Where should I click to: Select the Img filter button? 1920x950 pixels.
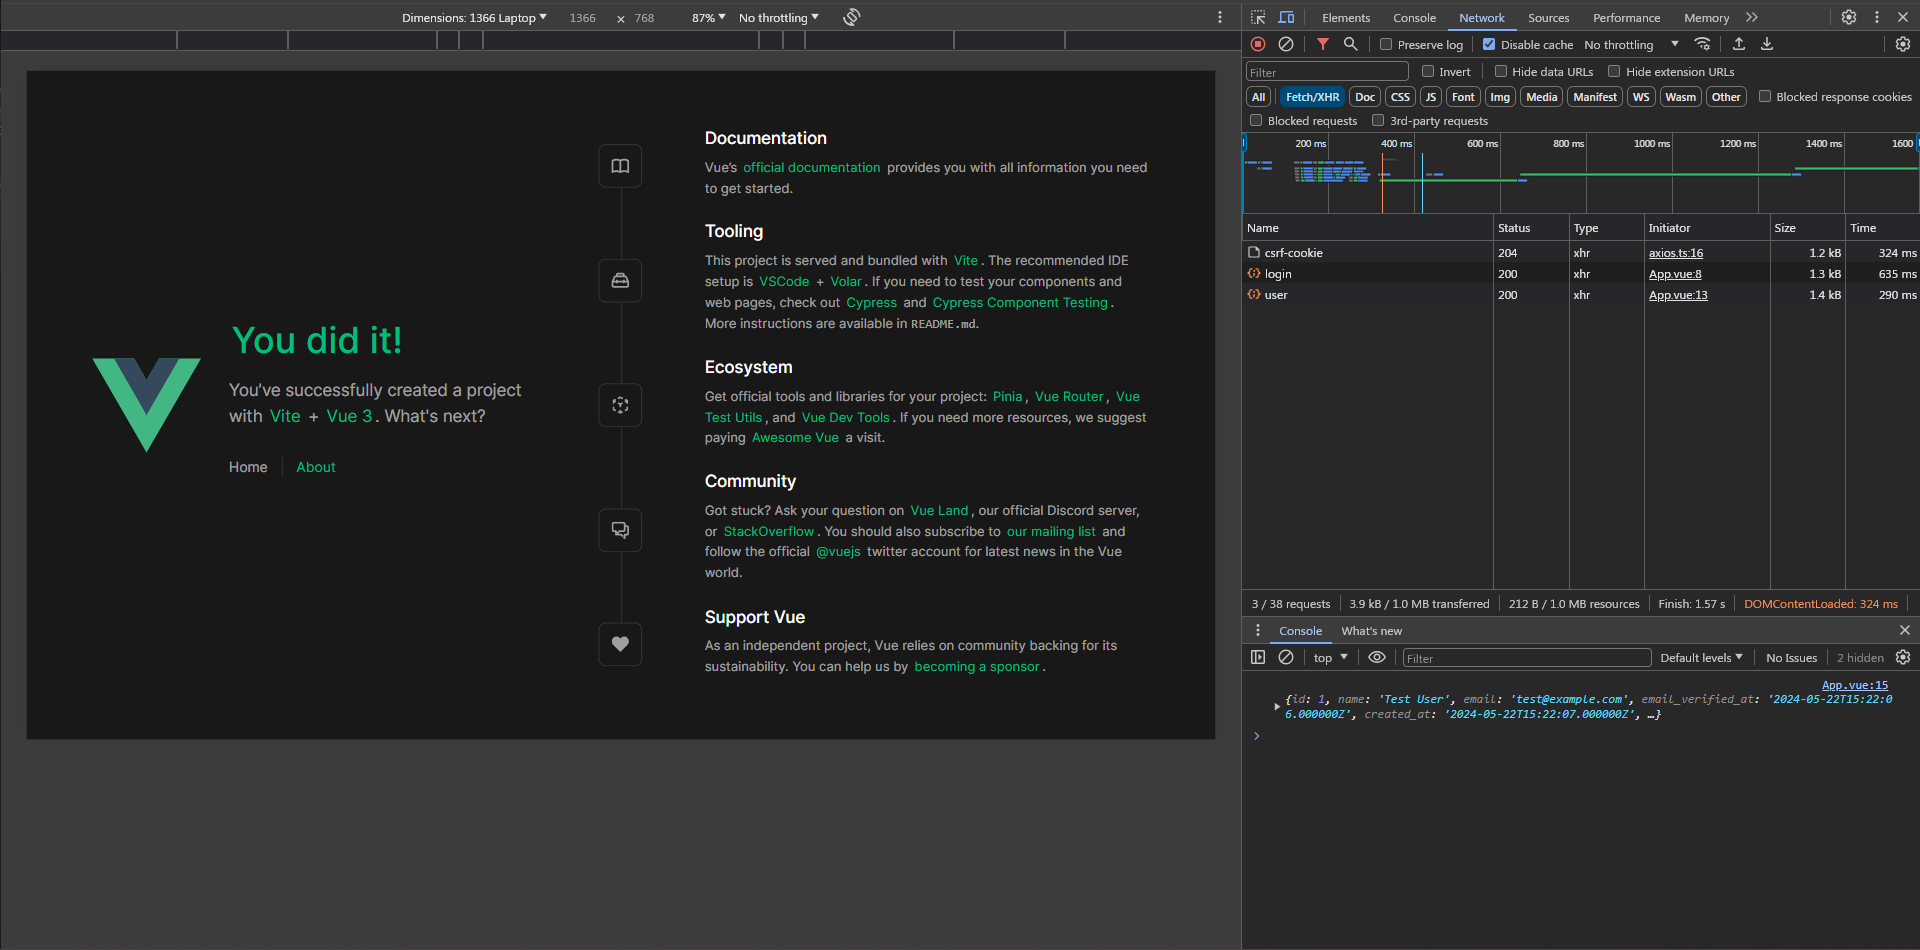1500,97
